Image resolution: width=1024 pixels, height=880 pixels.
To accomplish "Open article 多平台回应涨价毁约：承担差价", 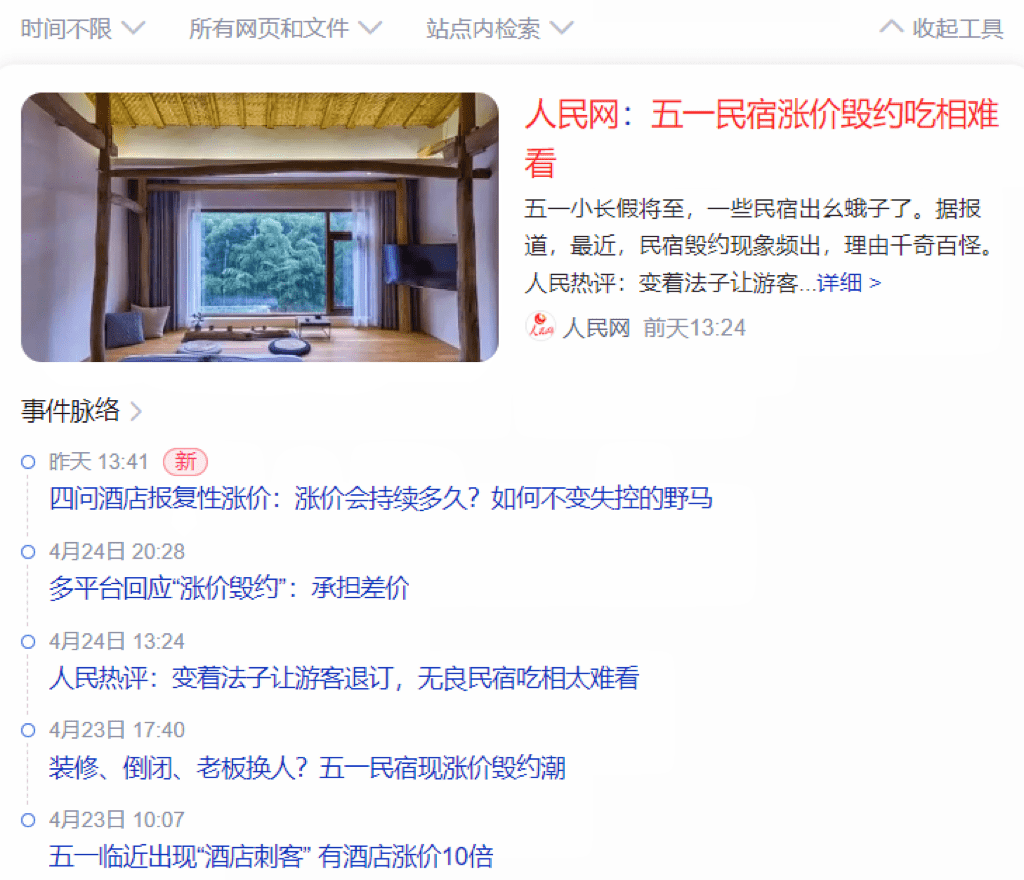I will point(229,588).
